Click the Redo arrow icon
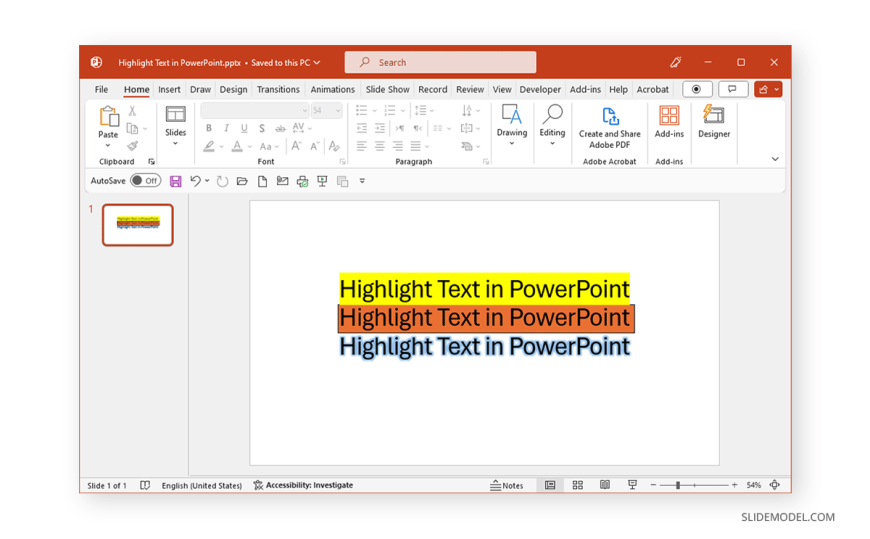 [x=222, y=181]
